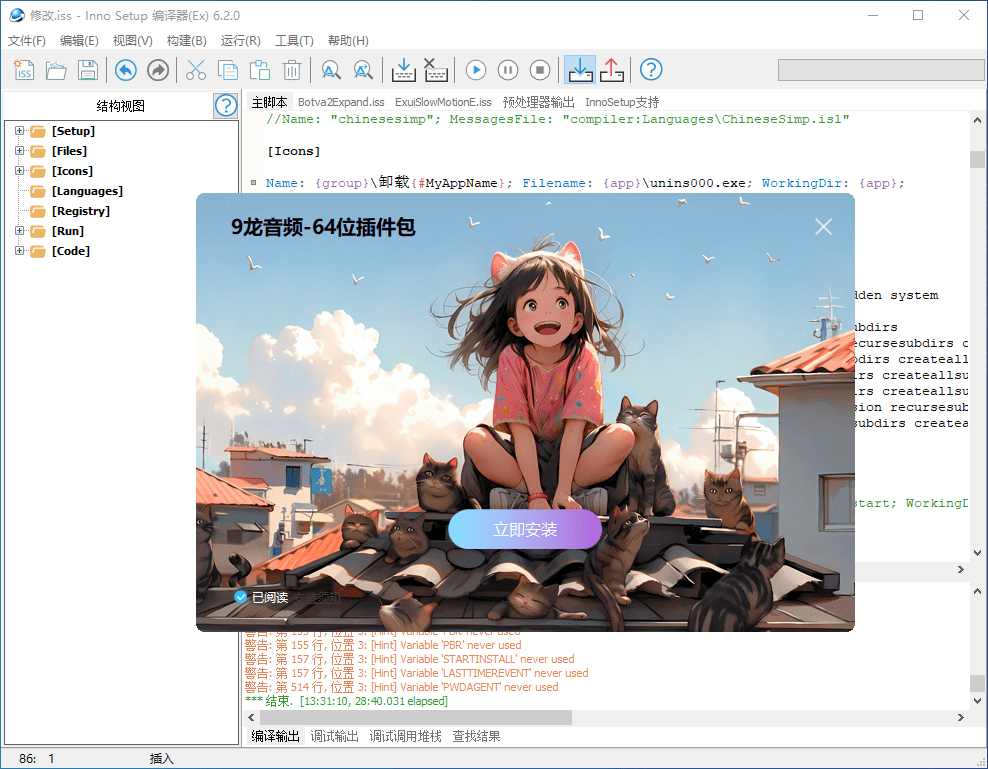Click the save file toolbar icon
Viewport: 988px width, 769px height.
point(88,70)
